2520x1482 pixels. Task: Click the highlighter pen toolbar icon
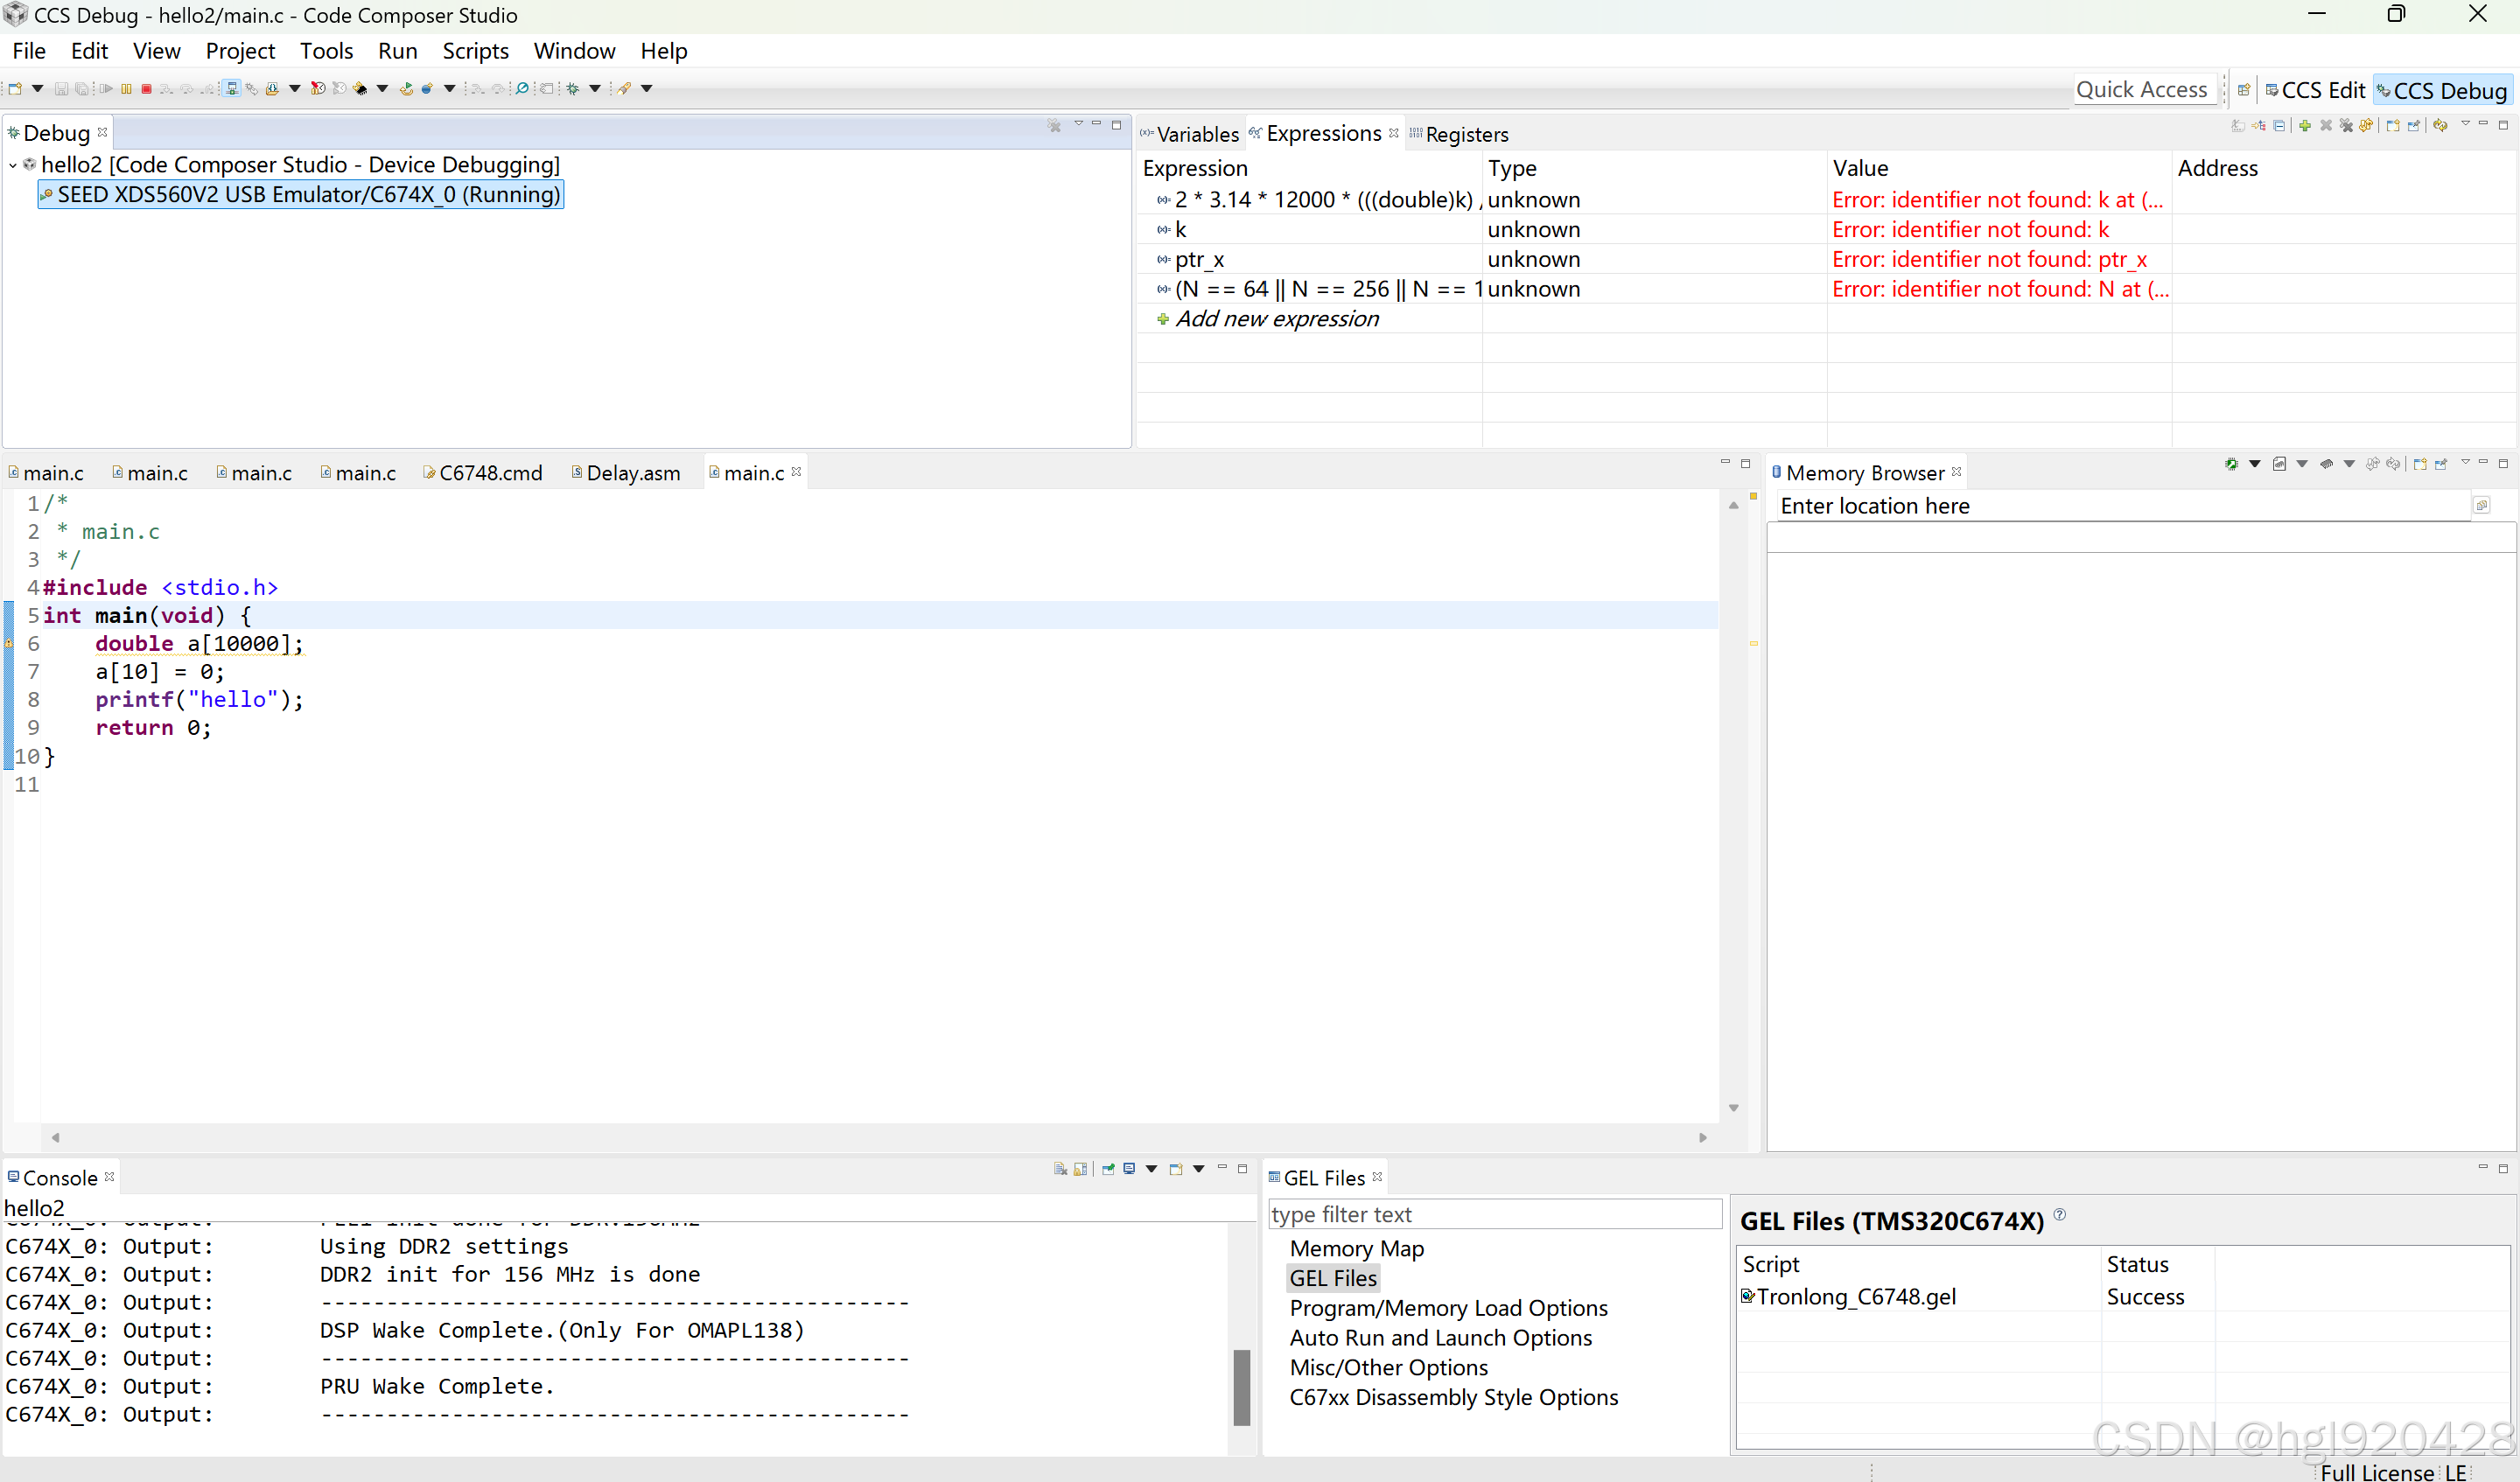click(x=625, y=89)
